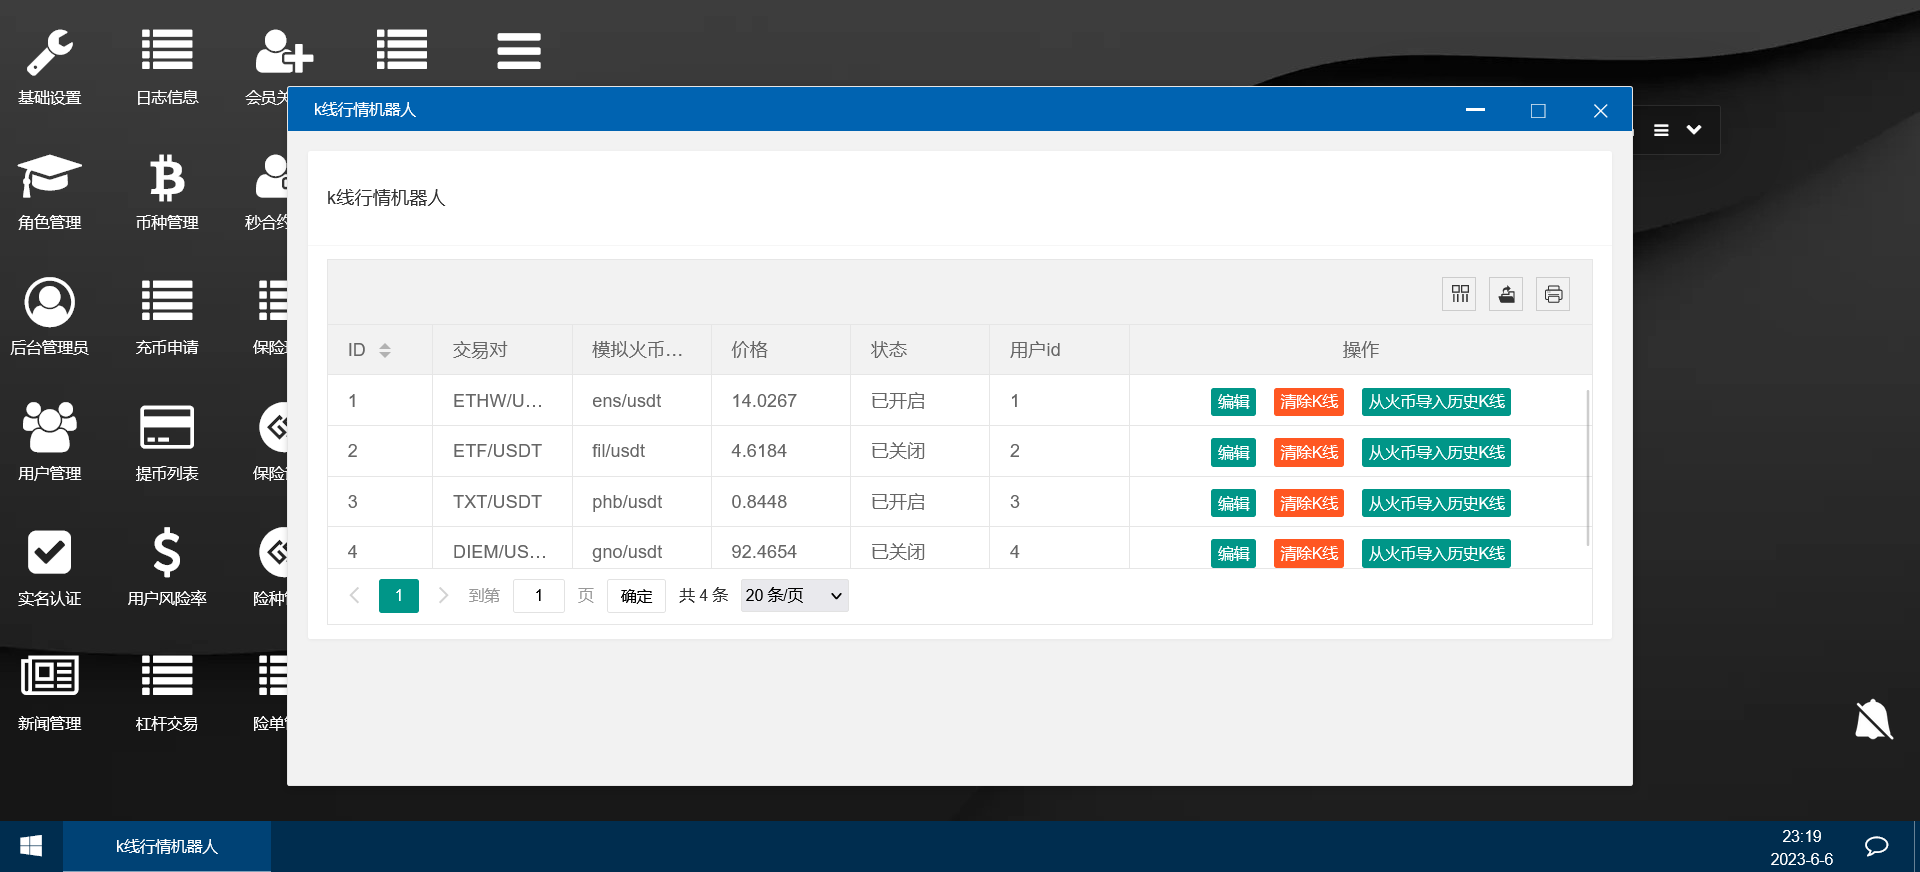1920x872 pixels.
Task: Select k线行情机器人 taskbar tab
Action: tap(167, 847)
